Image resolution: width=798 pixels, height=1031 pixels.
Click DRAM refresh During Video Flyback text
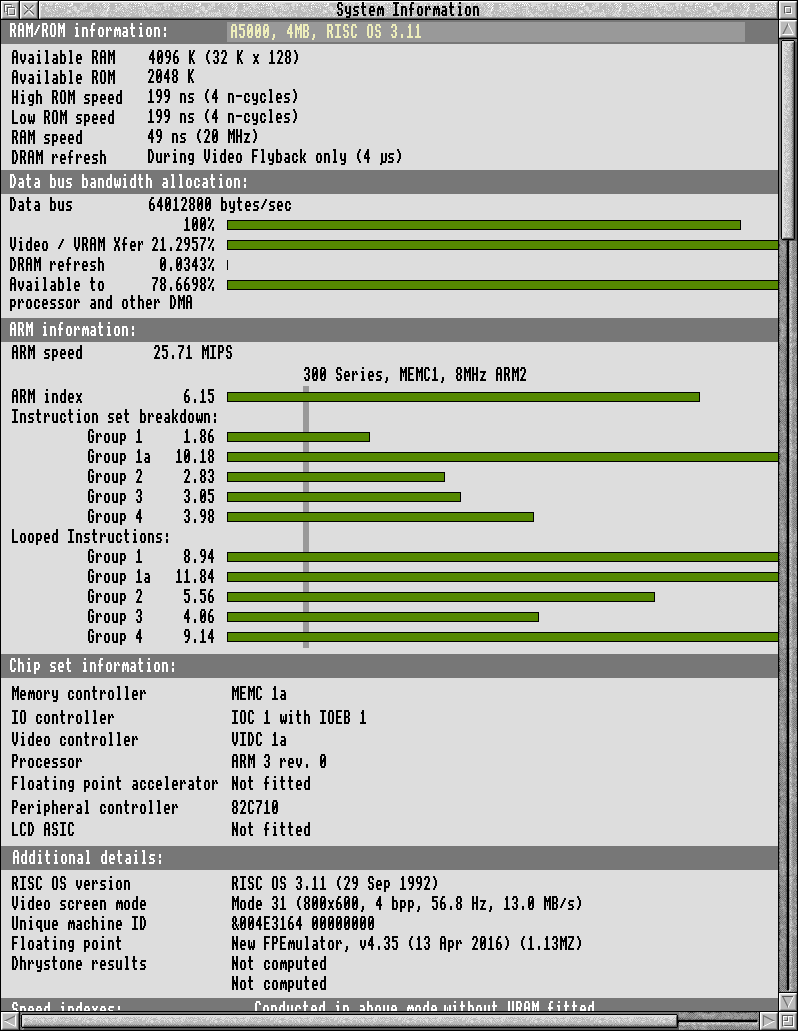[275, 156]
